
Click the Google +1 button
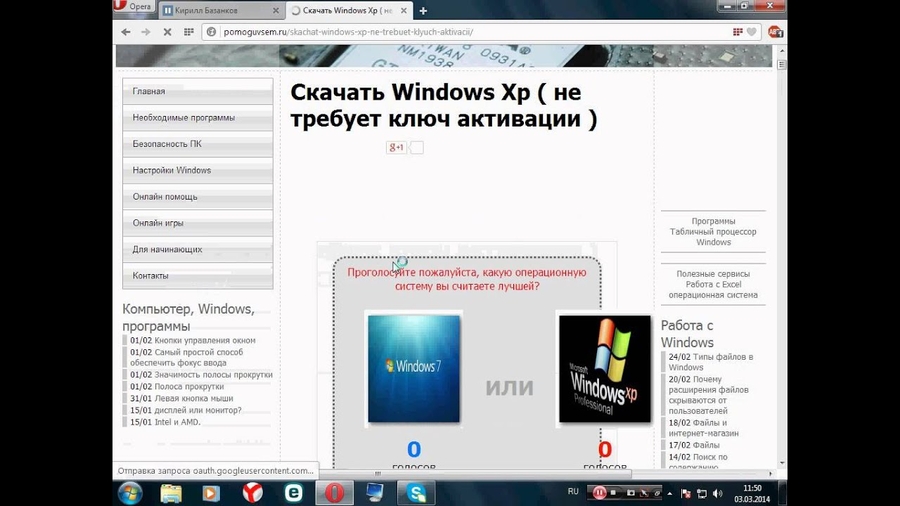coord(396,148)
